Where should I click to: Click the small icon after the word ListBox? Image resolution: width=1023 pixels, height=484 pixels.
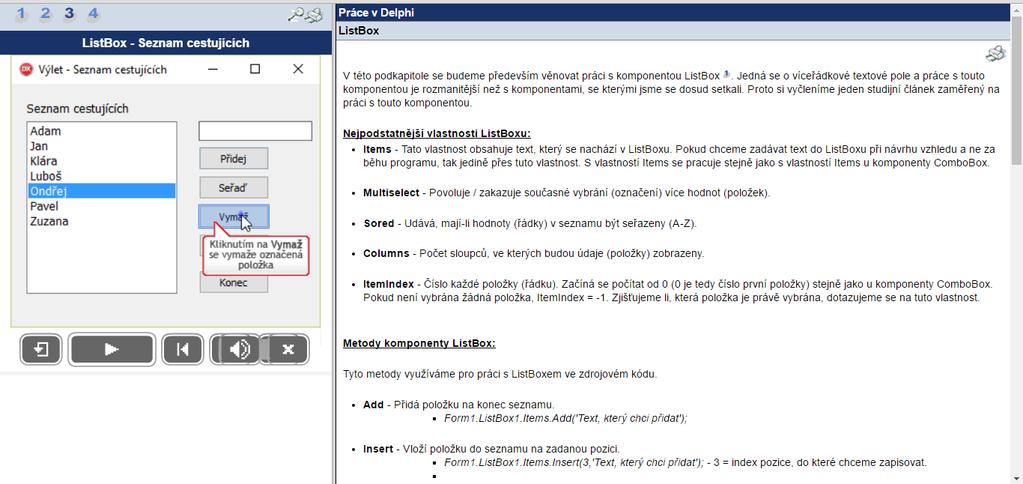727,74
